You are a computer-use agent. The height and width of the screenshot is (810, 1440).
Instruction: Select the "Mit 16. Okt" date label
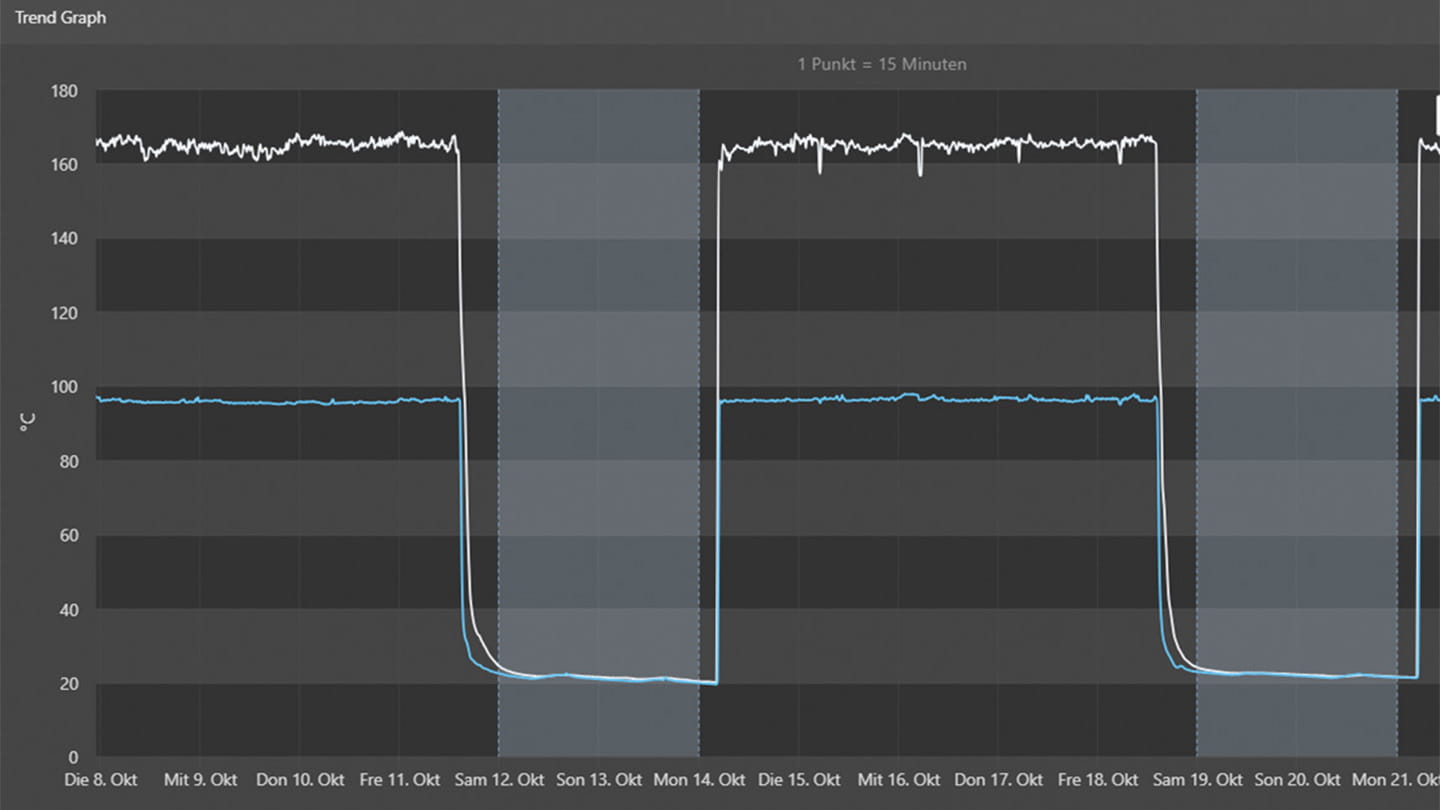[898, 780]
